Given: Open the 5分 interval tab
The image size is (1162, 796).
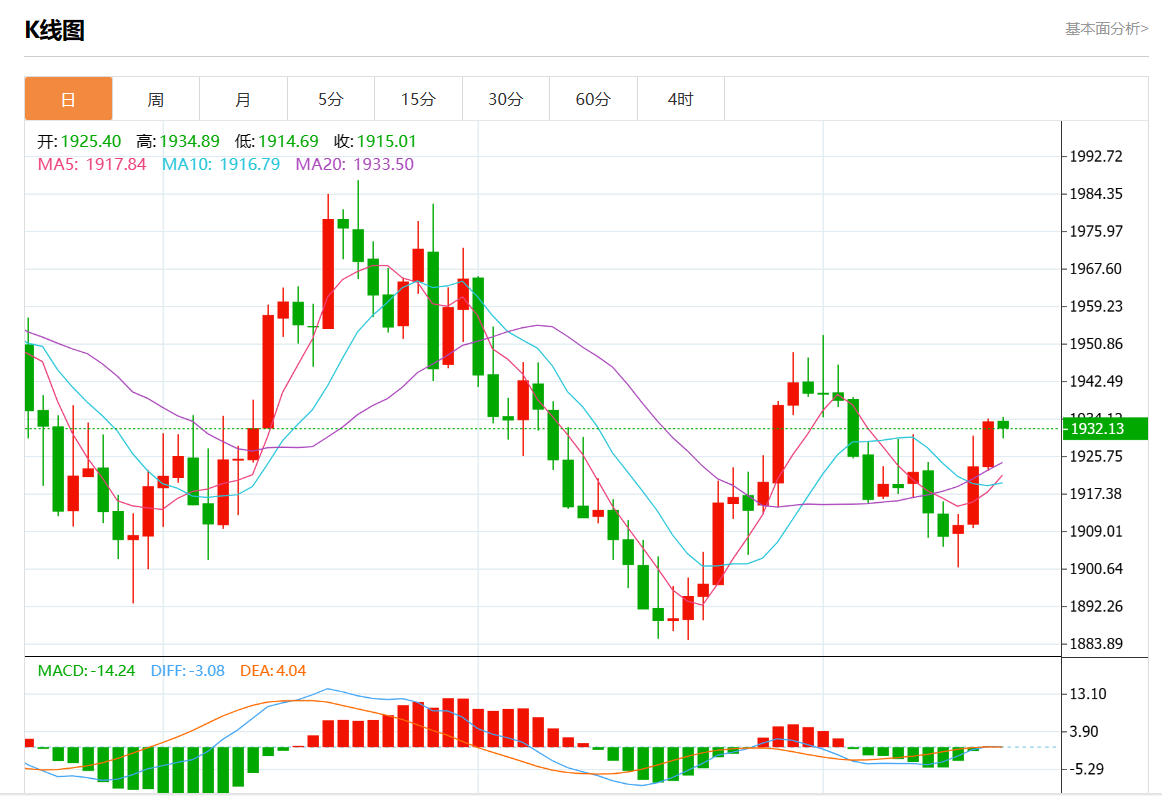Looking at the screenshot, I should point(331,99).
